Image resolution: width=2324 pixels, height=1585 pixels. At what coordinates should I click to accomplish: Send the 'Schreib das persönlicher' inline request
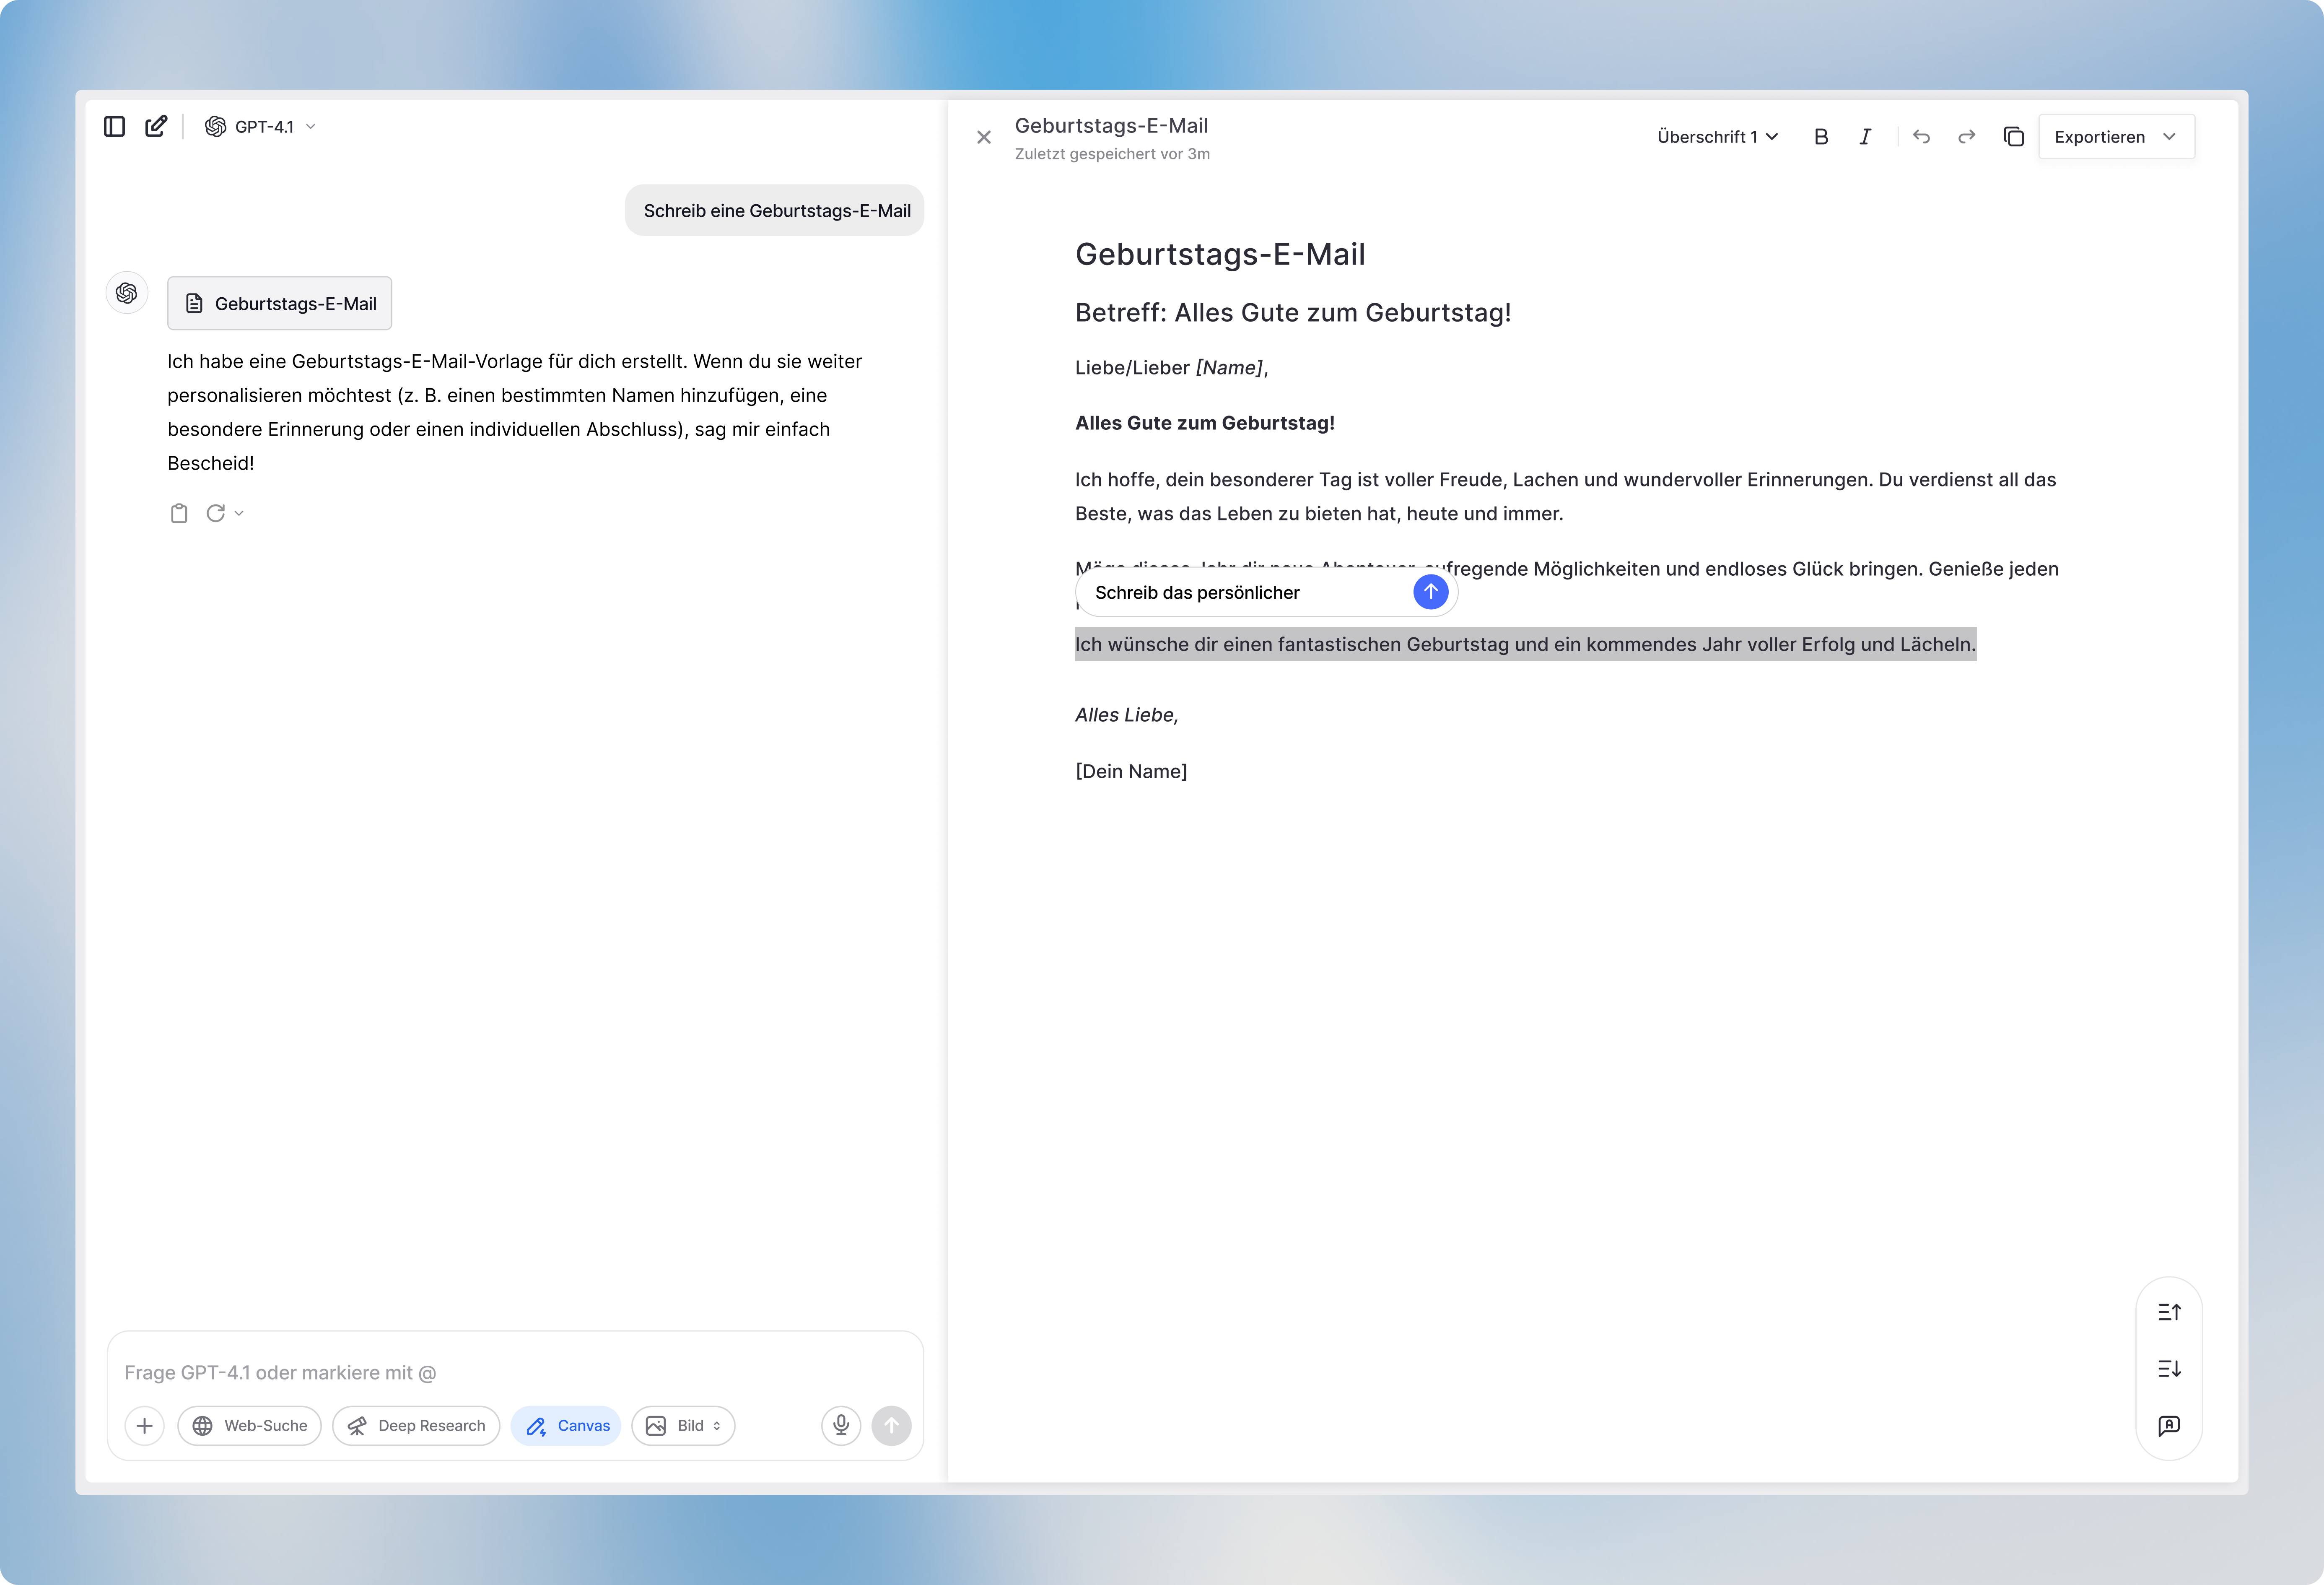pos(1430,592)
